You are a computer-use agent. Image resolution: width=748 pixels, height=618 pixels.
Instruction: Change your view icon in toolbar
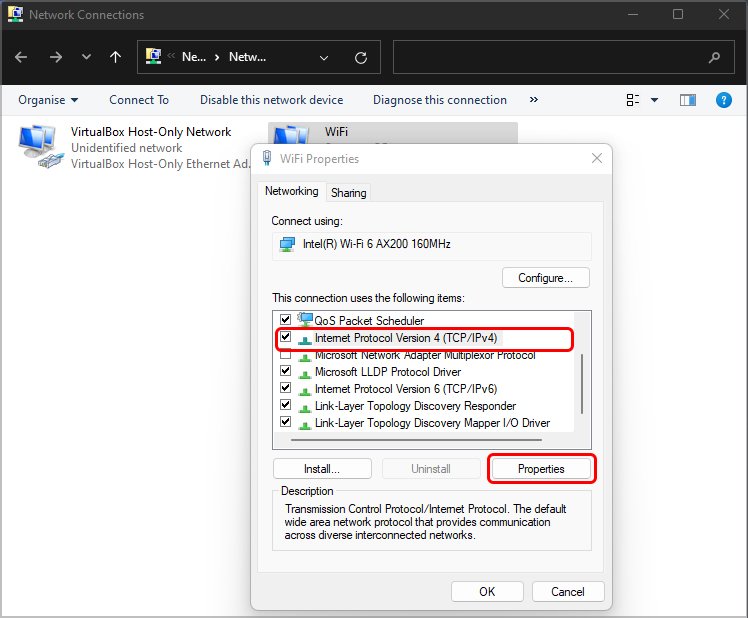click(x=633, y=100)
